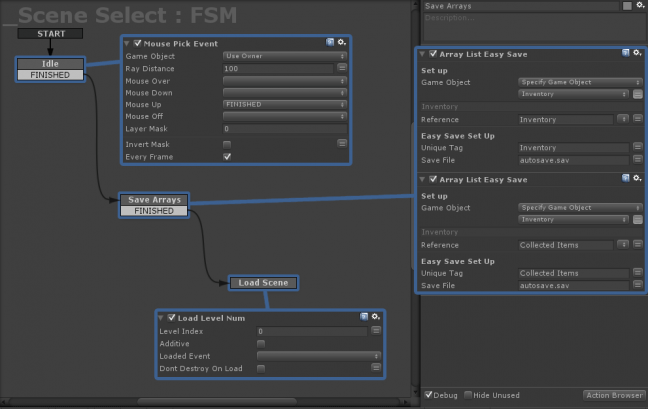The width and height of the screenshot is (648, 409).
Task: Collapse the Mouse Pick Event action
Action: pos(127,43)
